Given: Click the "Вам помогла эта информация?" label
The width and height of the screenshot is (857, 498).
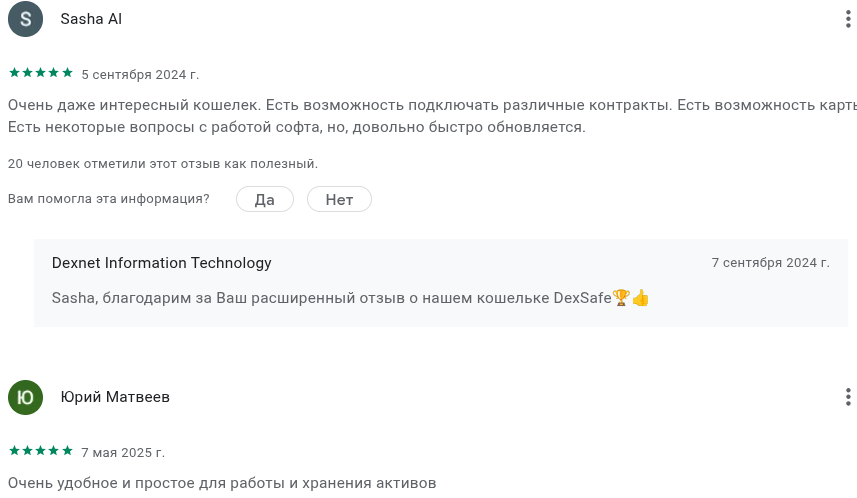Looking at the screenshot, I should coord(109,199).
